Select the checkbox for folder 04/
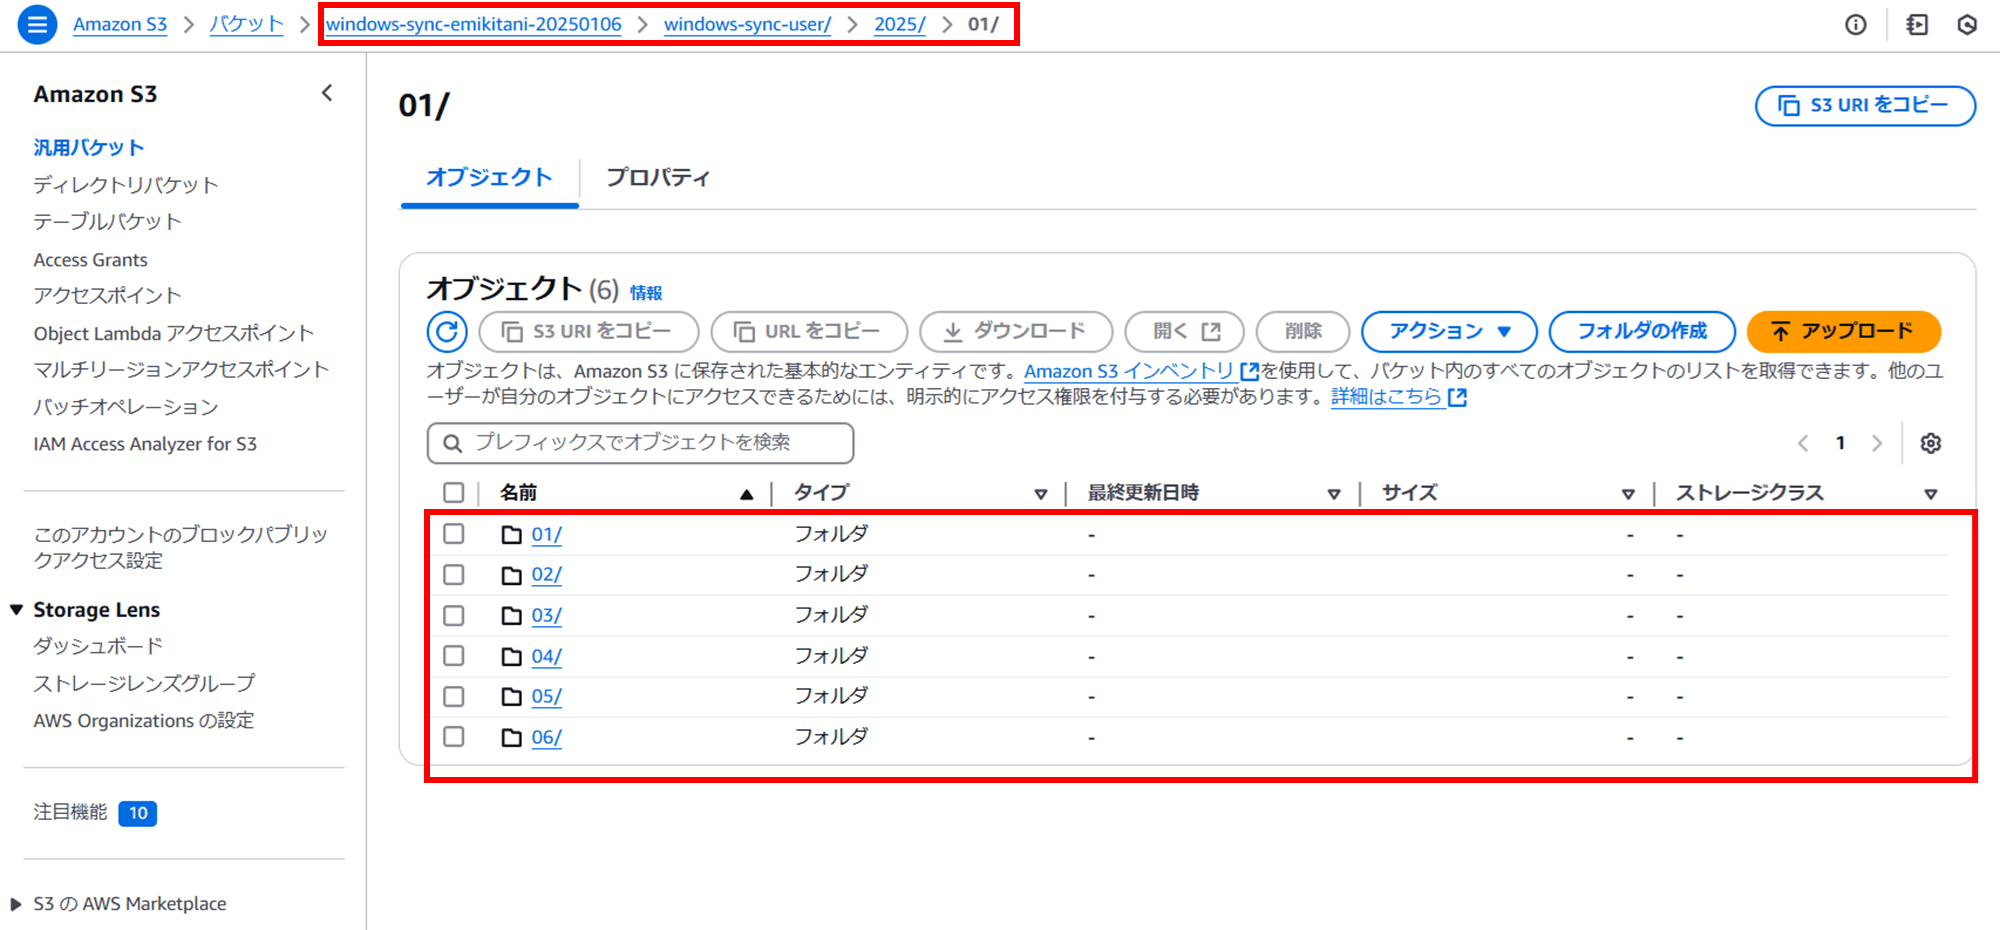This screenshot has width=2000, height=930. pos(454,656)
